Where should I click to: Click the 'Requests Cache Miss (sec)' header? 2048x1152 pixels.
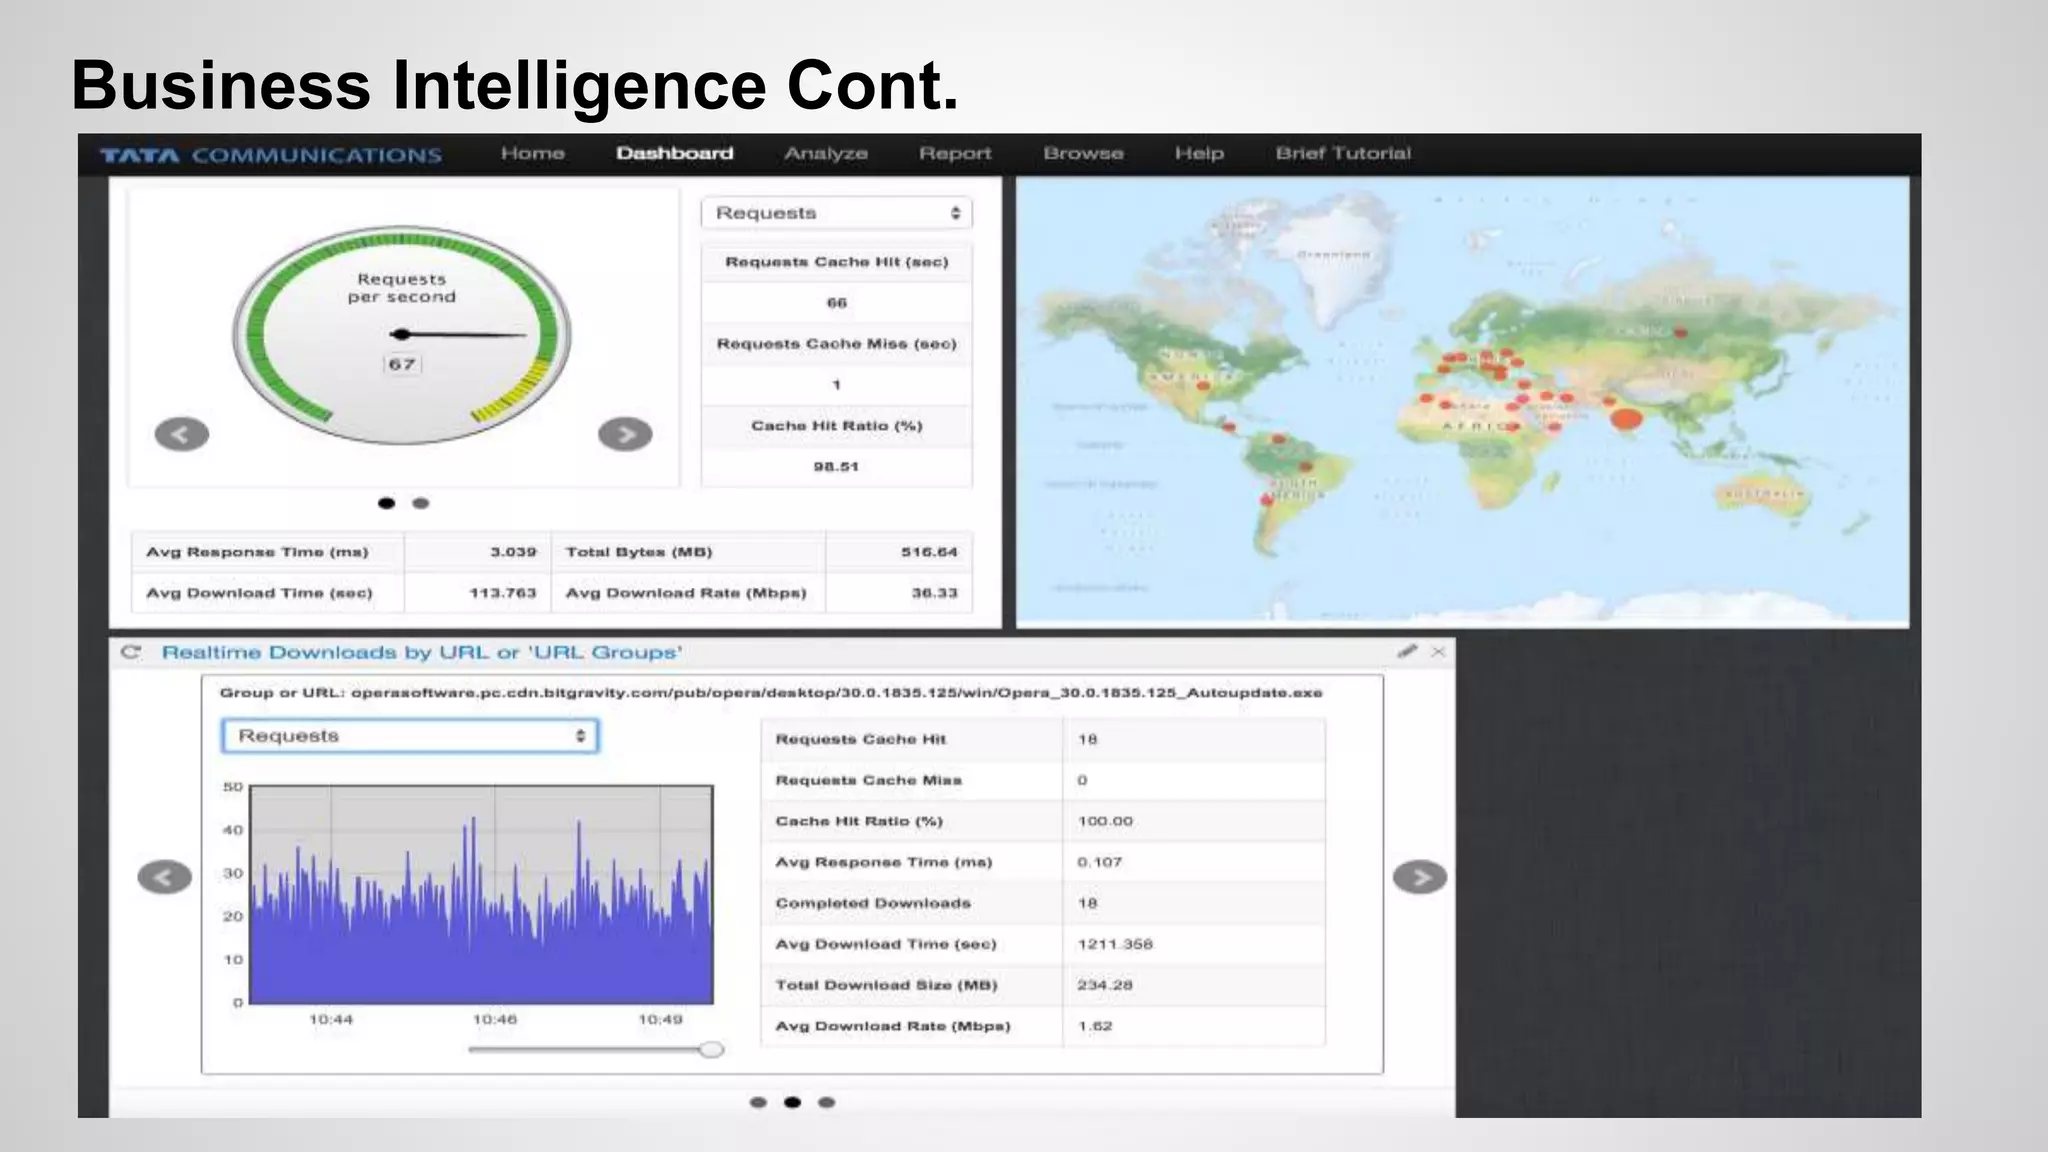click(x=837, y=344)
